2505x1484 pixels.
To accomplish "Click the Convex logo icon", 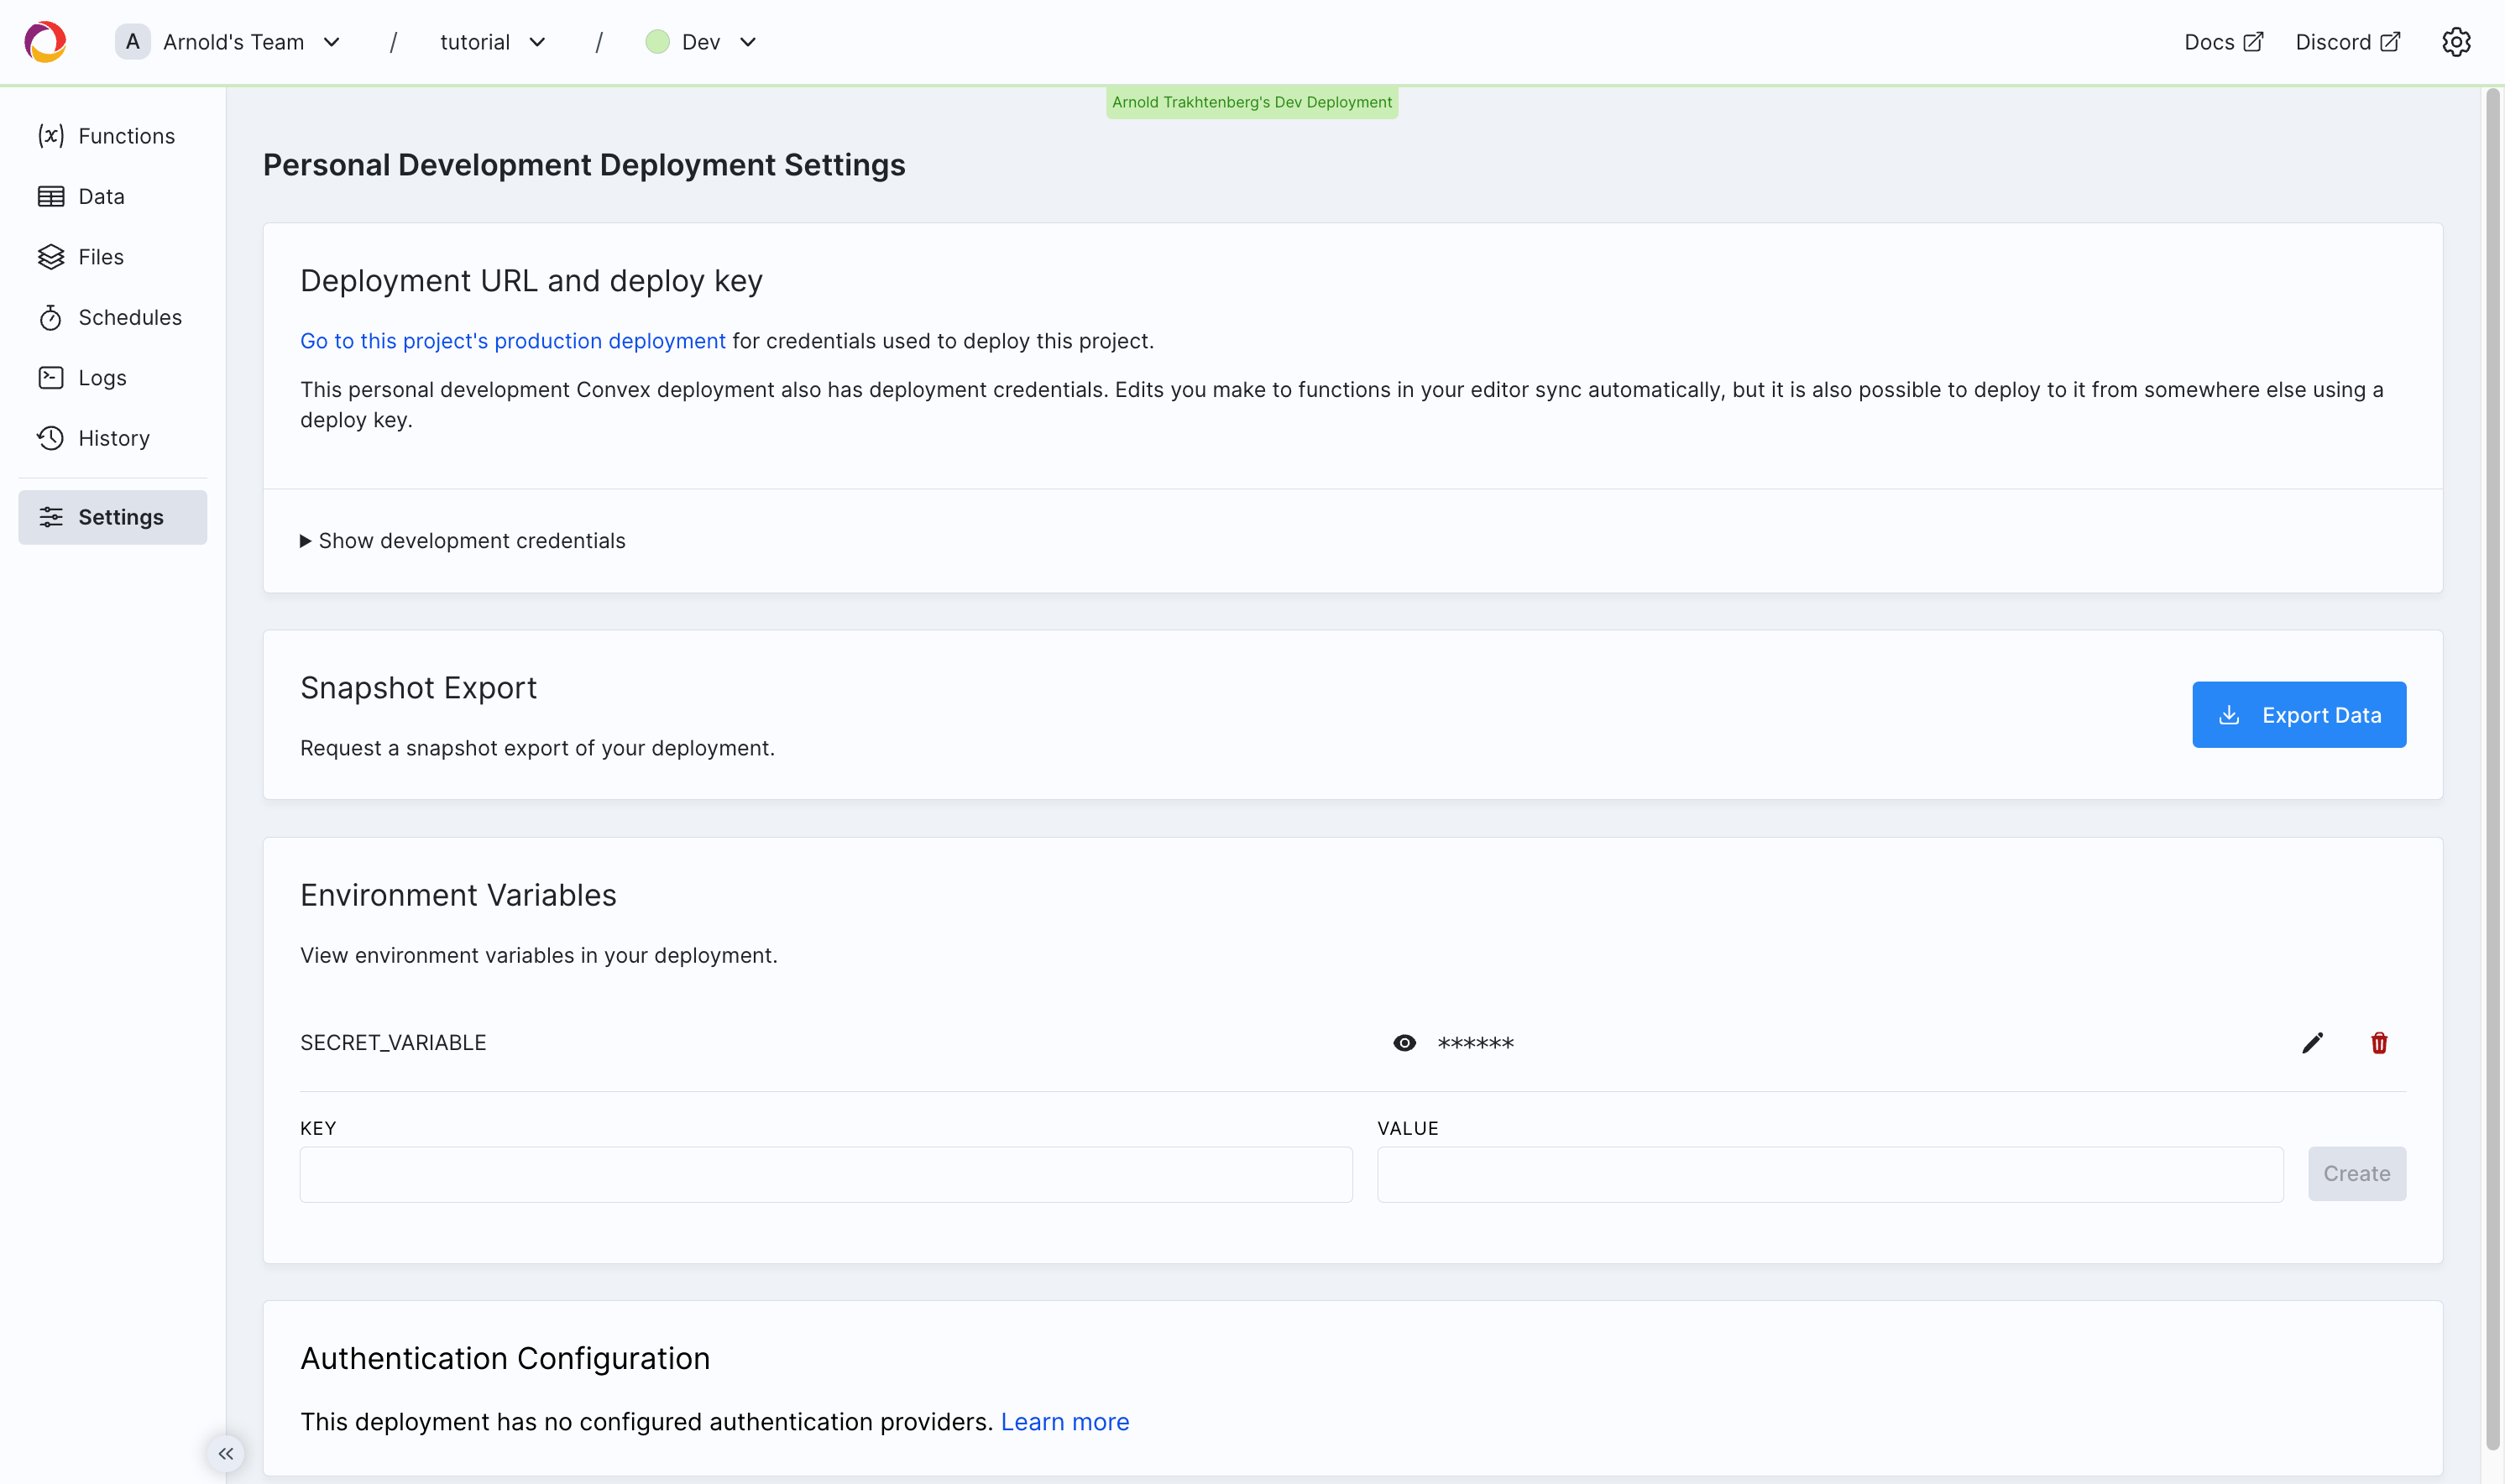I will [x=45, y=42].
